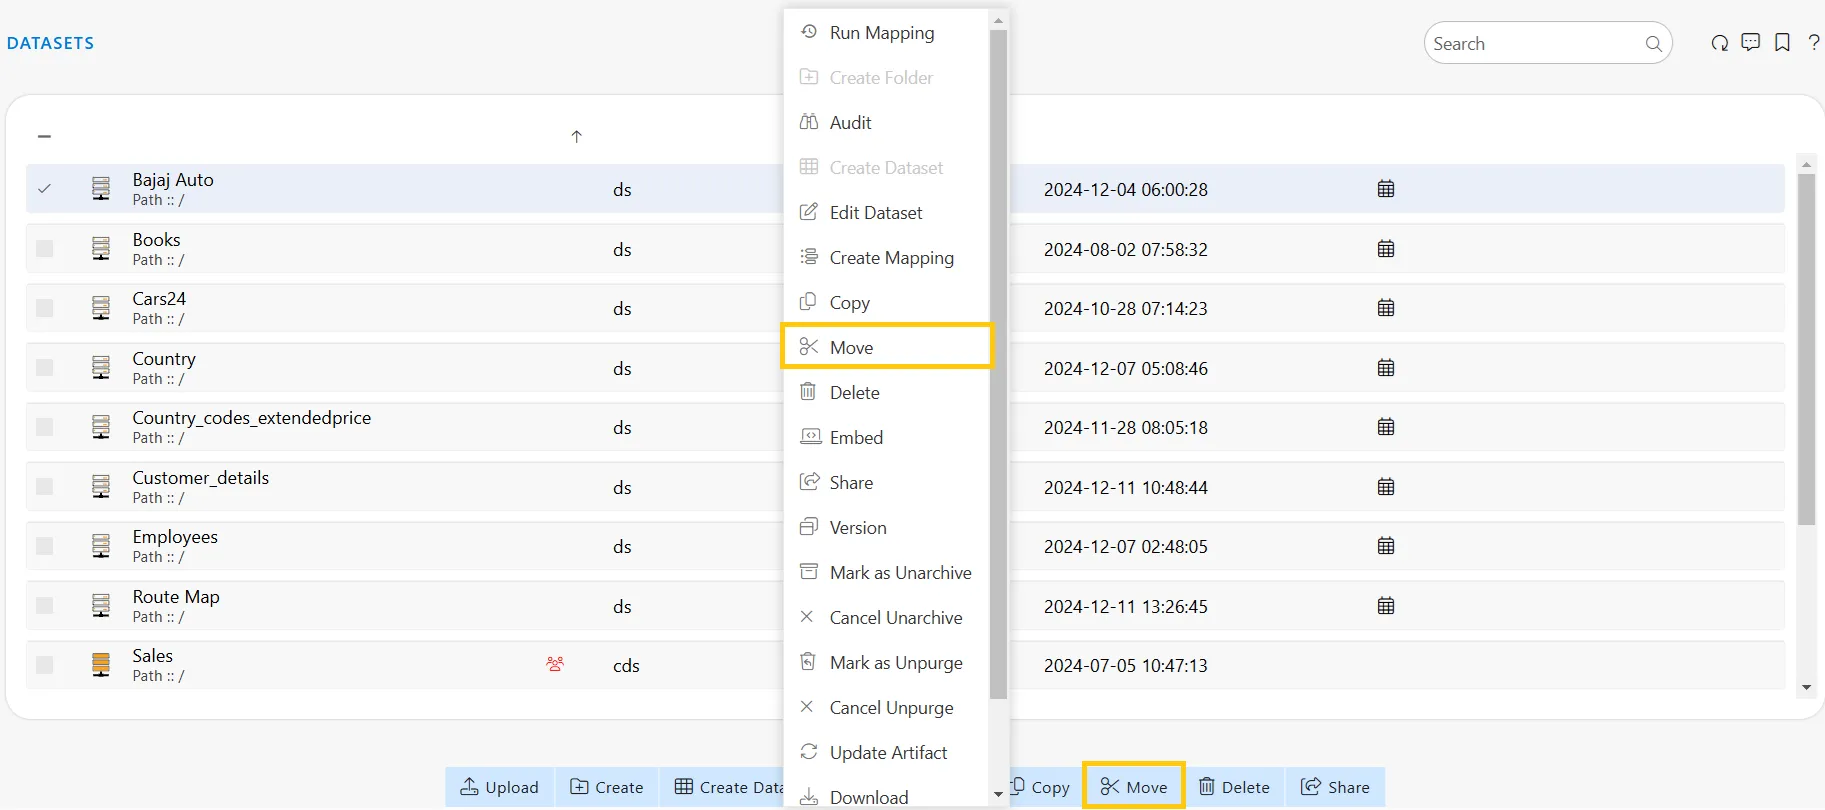Image resolution: width=1825 pixels, height=810 pixels.
Task: Open help question mark icon
Action: tap(1814, 43)
